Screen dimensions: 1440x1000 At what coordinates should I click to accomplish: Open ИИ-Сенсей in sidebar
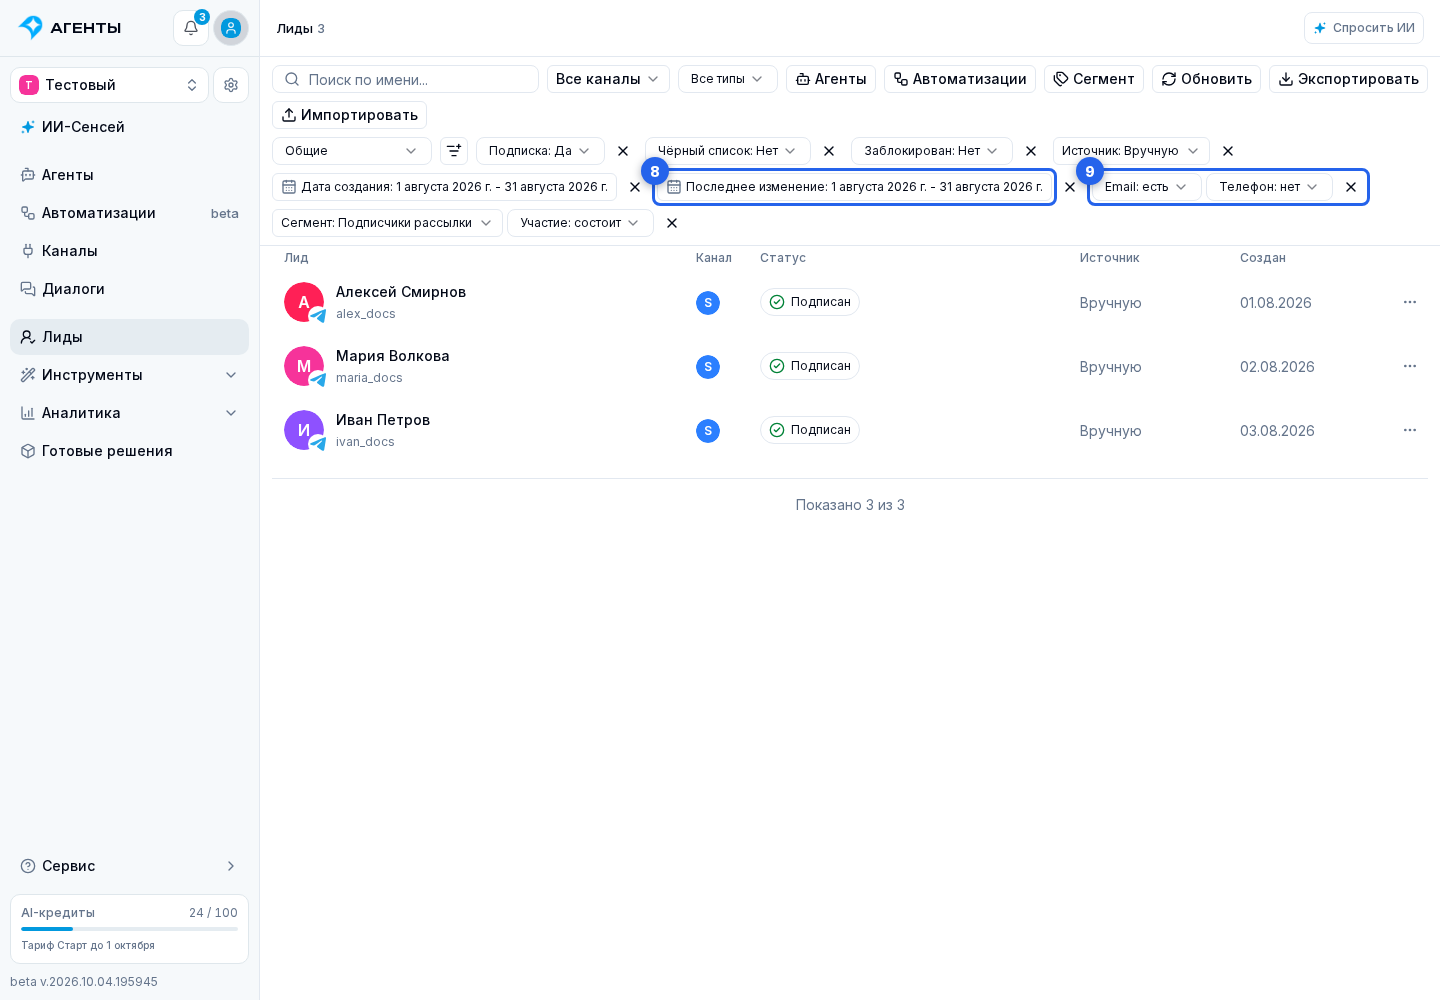130,127
